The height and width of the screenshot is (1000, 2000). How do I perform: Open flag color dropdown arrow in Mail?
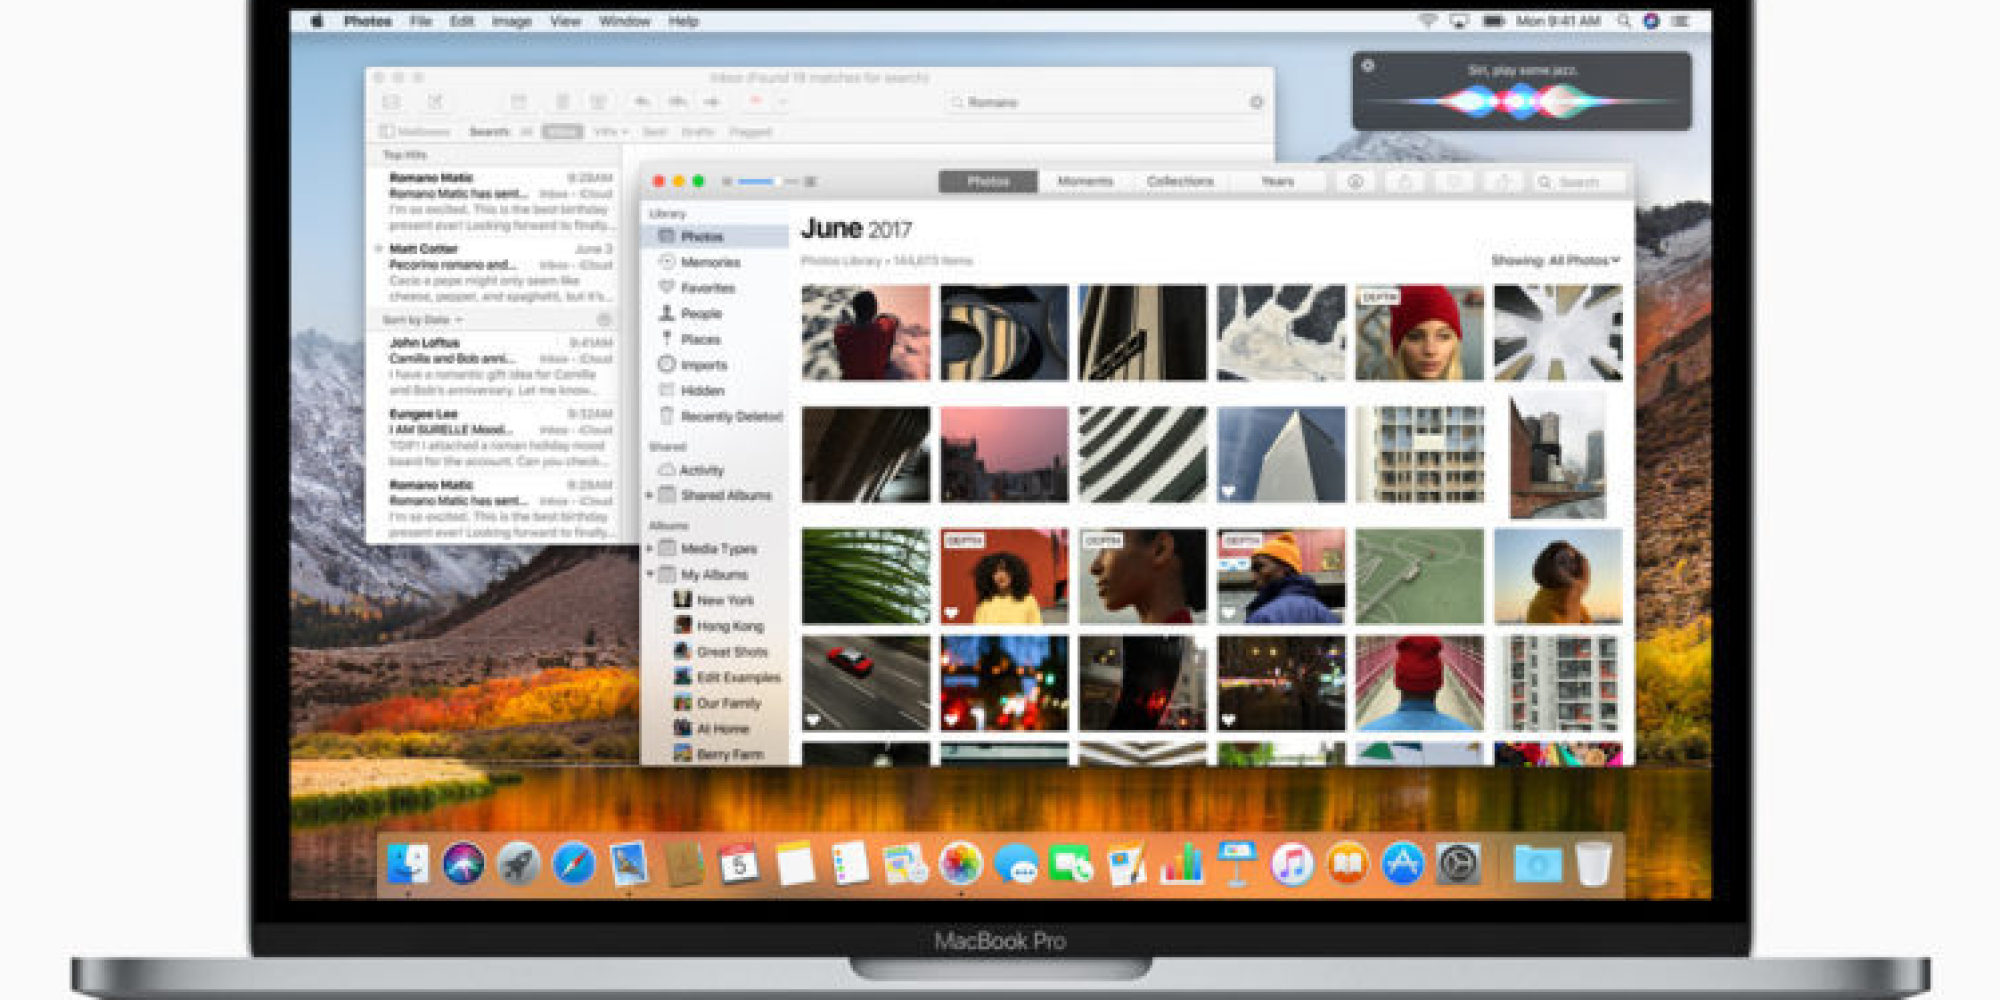point(783,102)
